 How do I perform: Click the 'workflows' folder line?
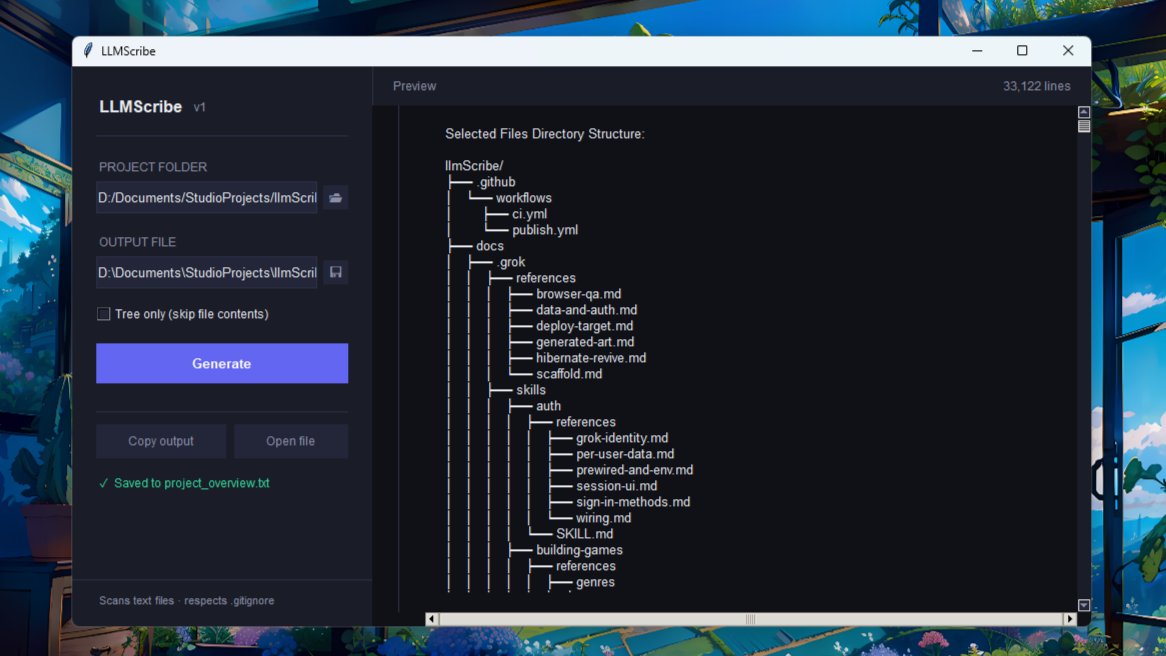524,198
